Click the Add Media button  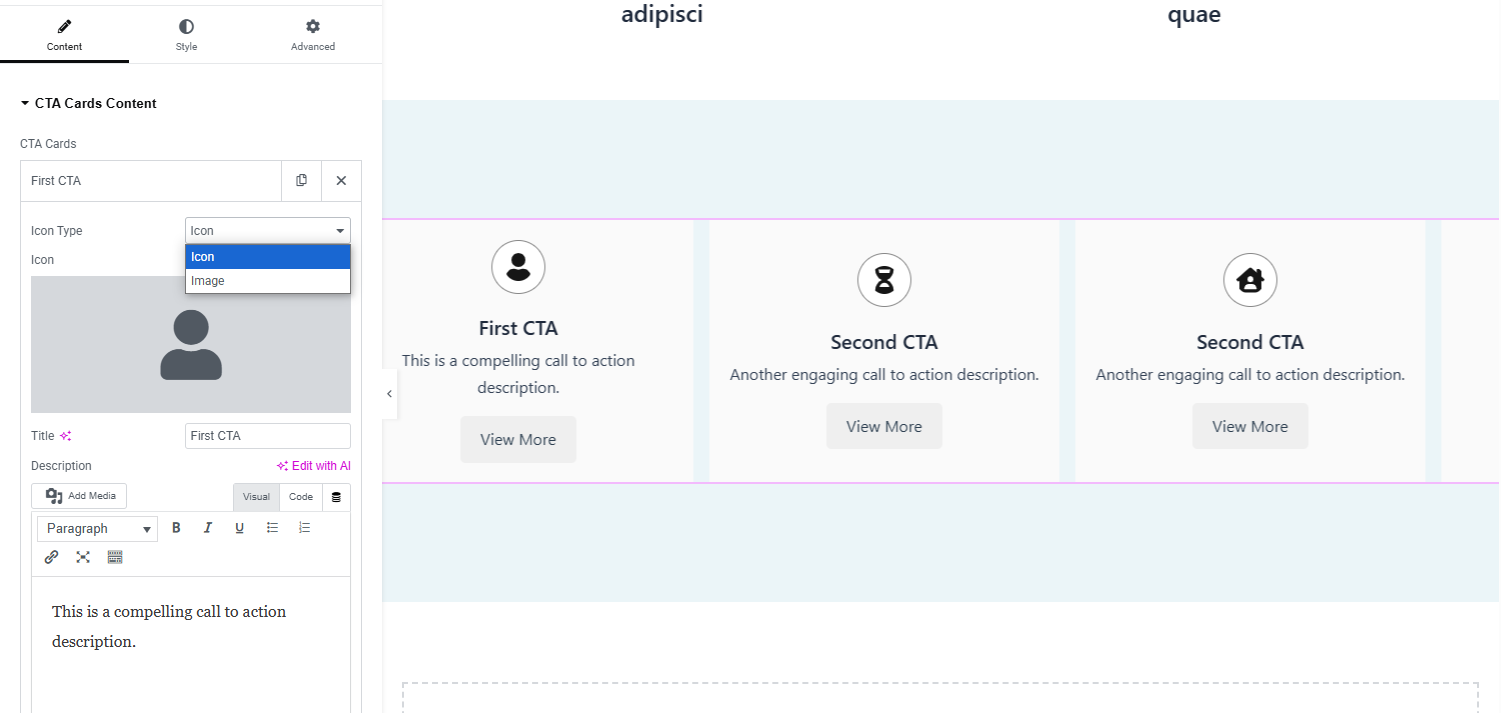pos(79,496)
